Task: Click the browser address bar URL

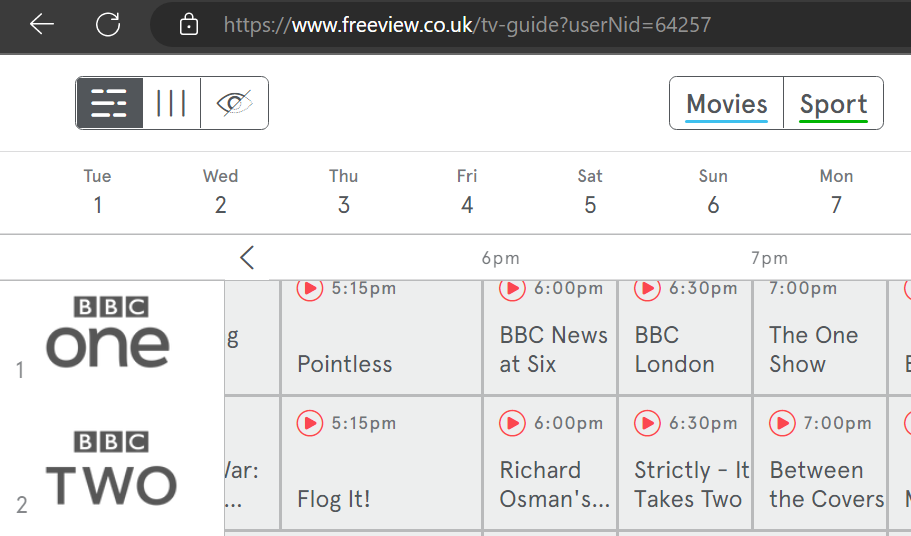Action: [x=467, y=25]
